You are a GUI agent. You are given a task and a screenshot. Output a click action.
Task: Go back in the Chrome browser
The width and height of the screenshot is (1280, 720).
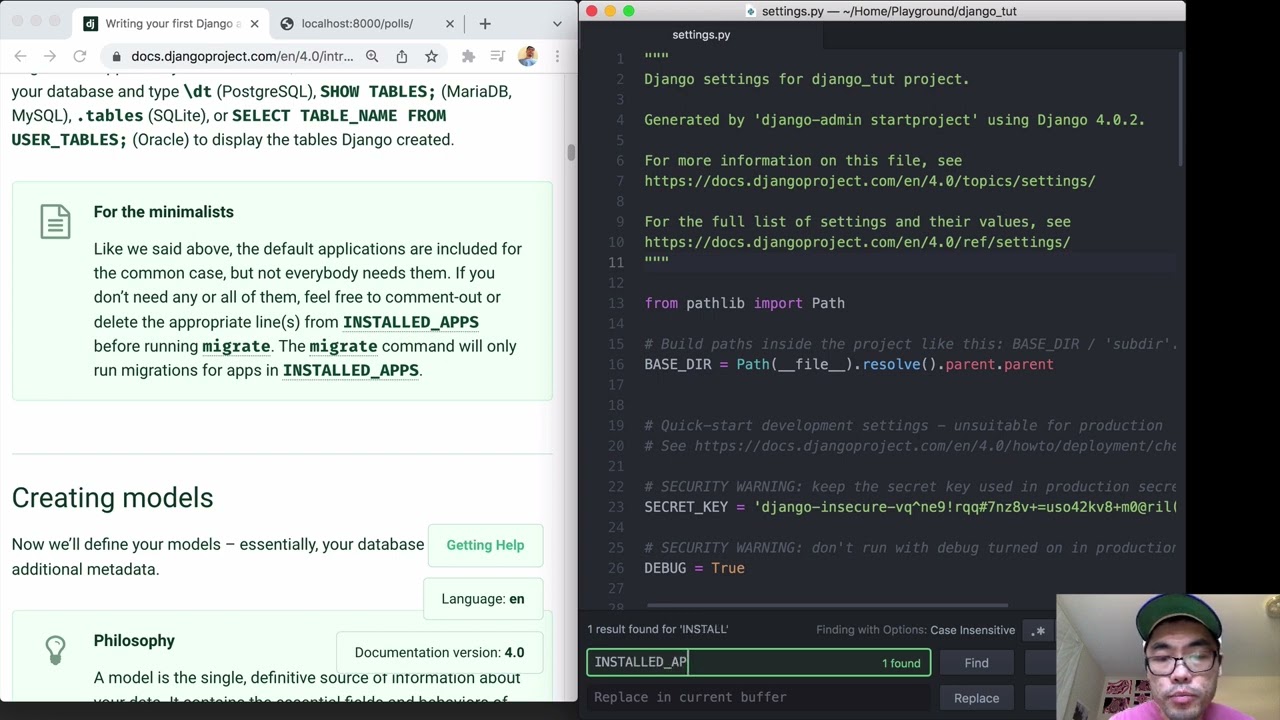pos(21,57)
